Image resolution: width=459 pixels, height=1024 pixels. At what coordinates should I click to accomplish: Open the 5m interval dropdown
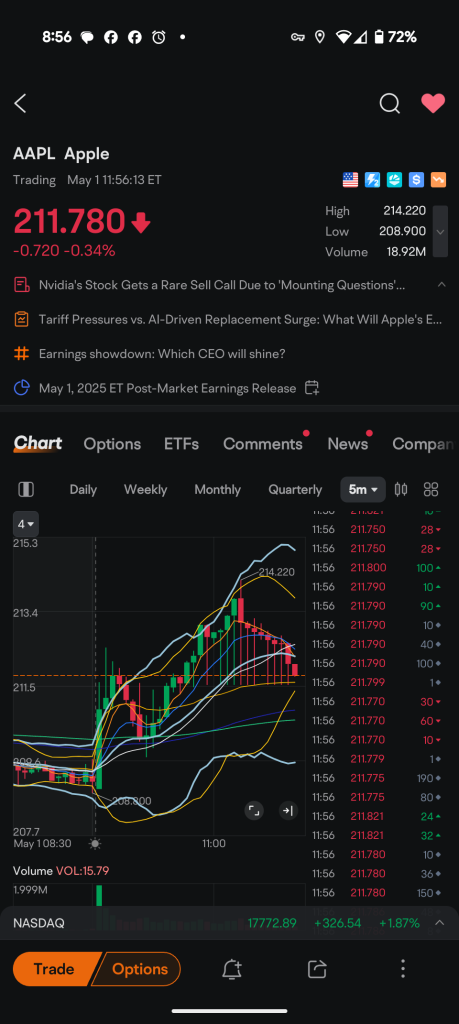pyautogui.click(x=363, y=489)
